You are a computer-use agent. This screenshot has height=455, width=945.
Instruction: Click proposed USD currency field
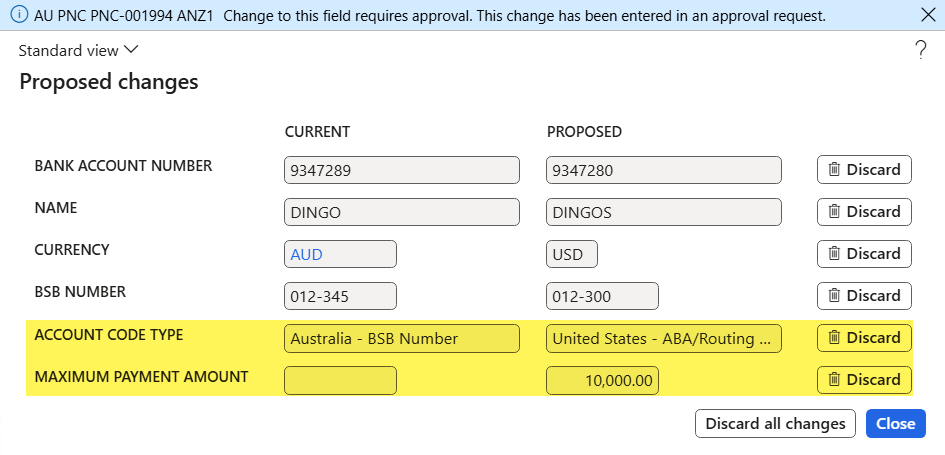click(572, 254)
